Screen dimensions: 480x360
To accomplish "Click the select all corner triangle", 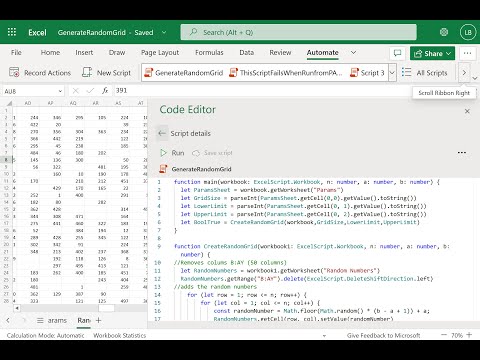I will (x=9, y=103).
